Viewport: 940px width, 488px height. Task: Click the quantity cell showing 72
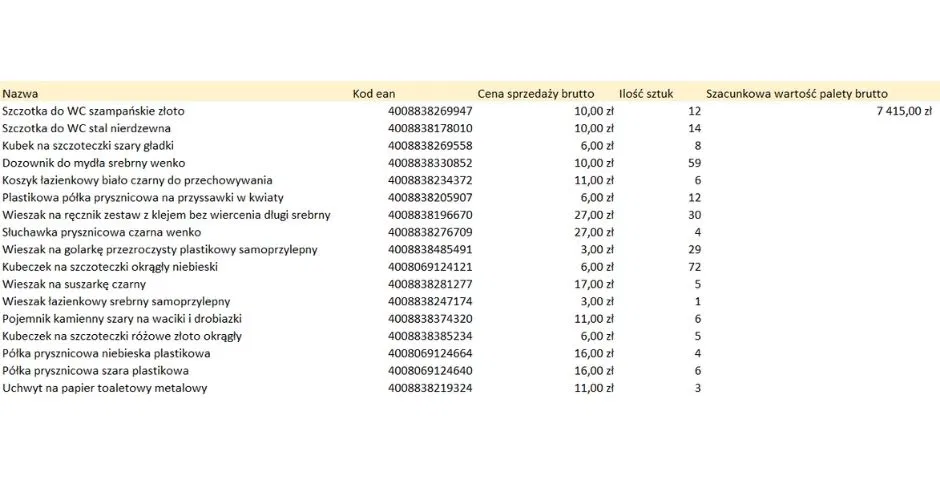[x=695, y=267]
